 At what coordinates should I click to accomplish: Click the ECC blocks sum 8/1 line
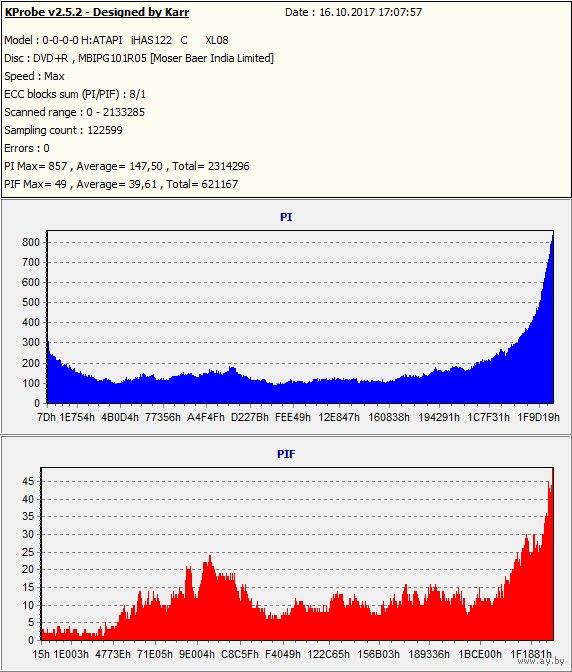coord(75,94)
